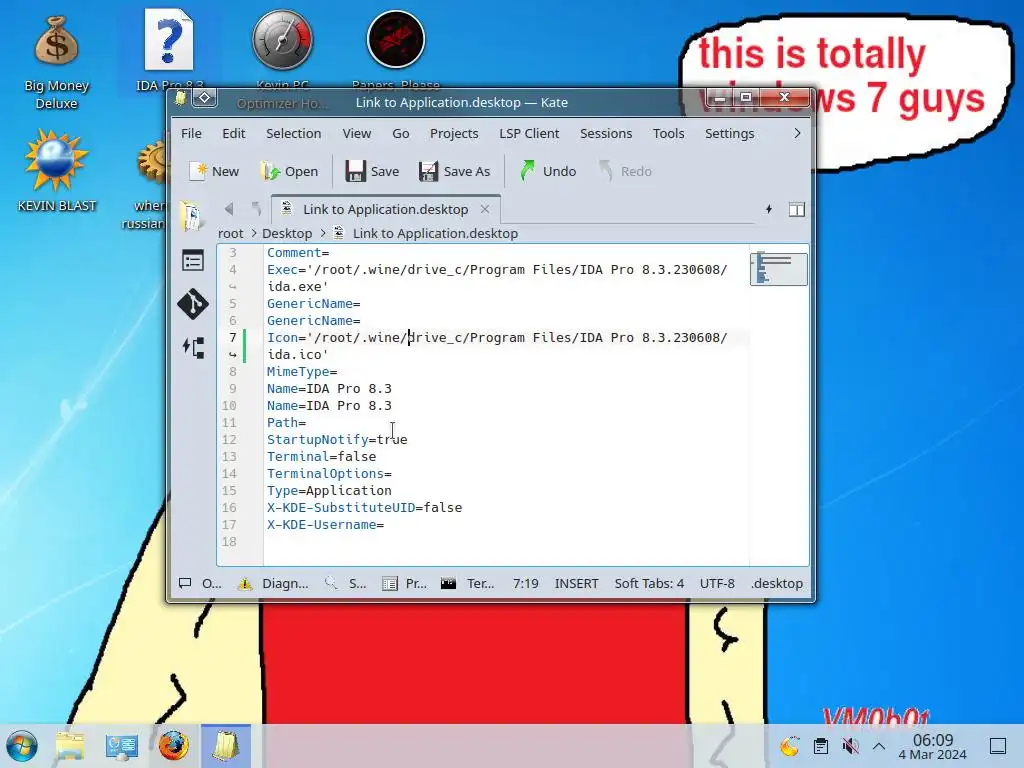1024x768 pixels.
Task: Click root in the breadcrumb path
Action: [x=231, y=233]
